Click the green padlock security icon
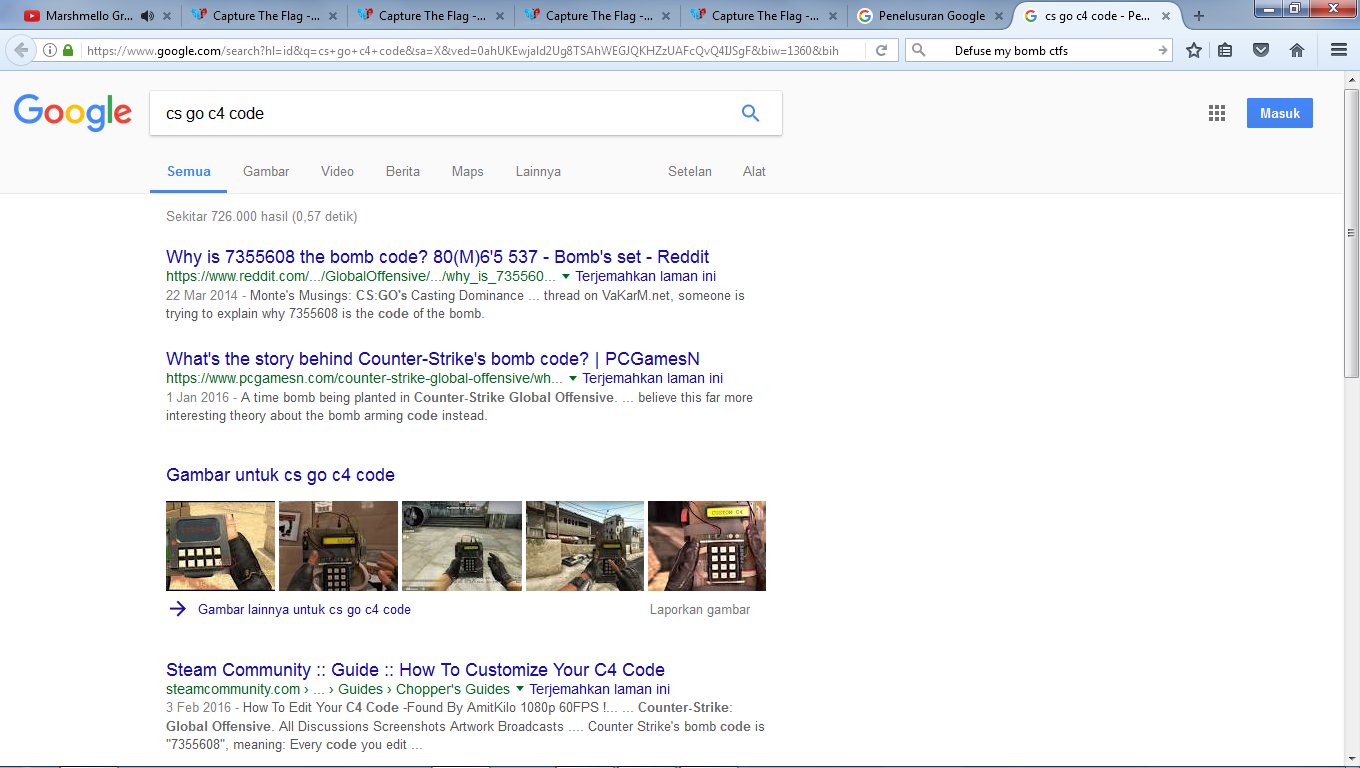Viewport: 1360px width, 768px height. (x=68, y=50)
